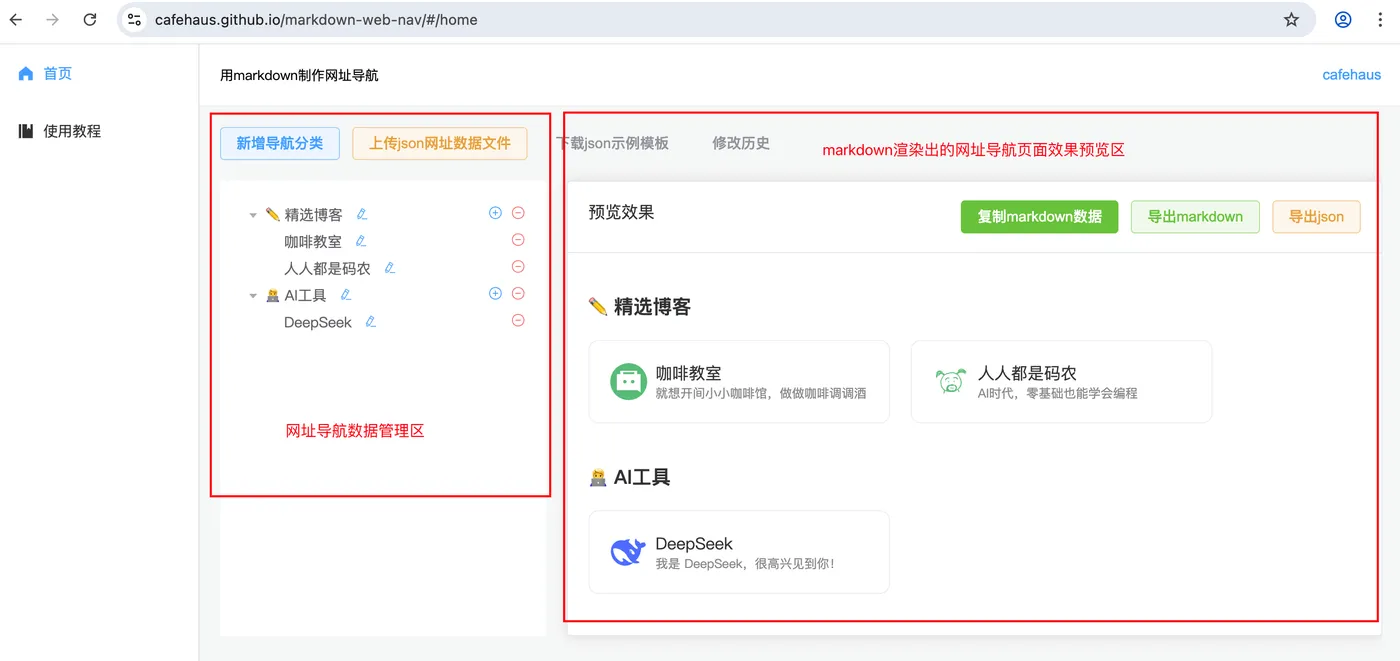
Task: Collapse the 精选博客 tree category
Action: (x=253, y=215)
